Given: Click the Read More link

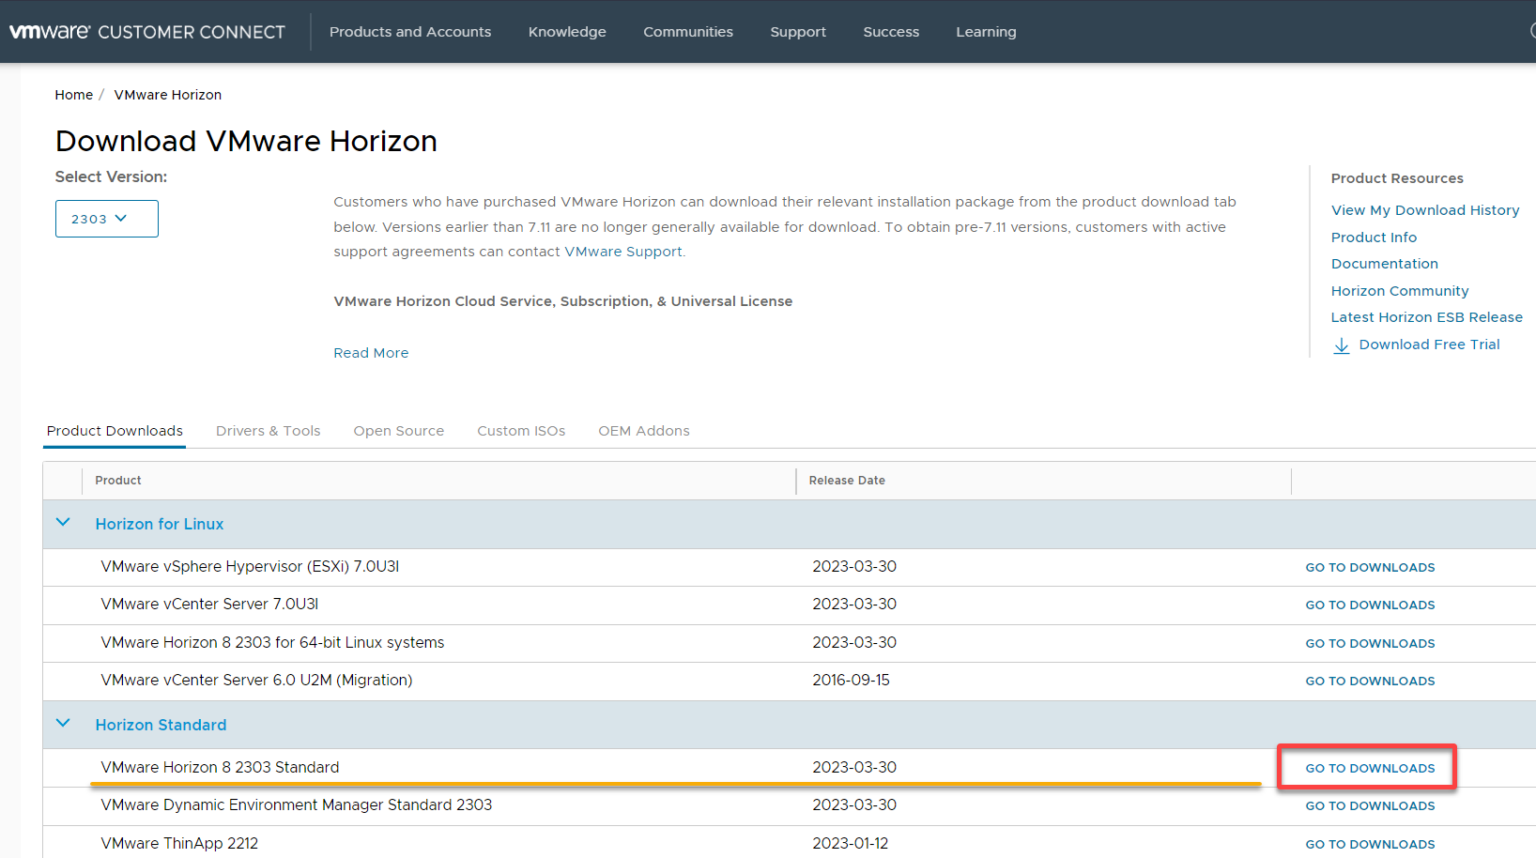Looking at the screenshot, I should 371,353.
